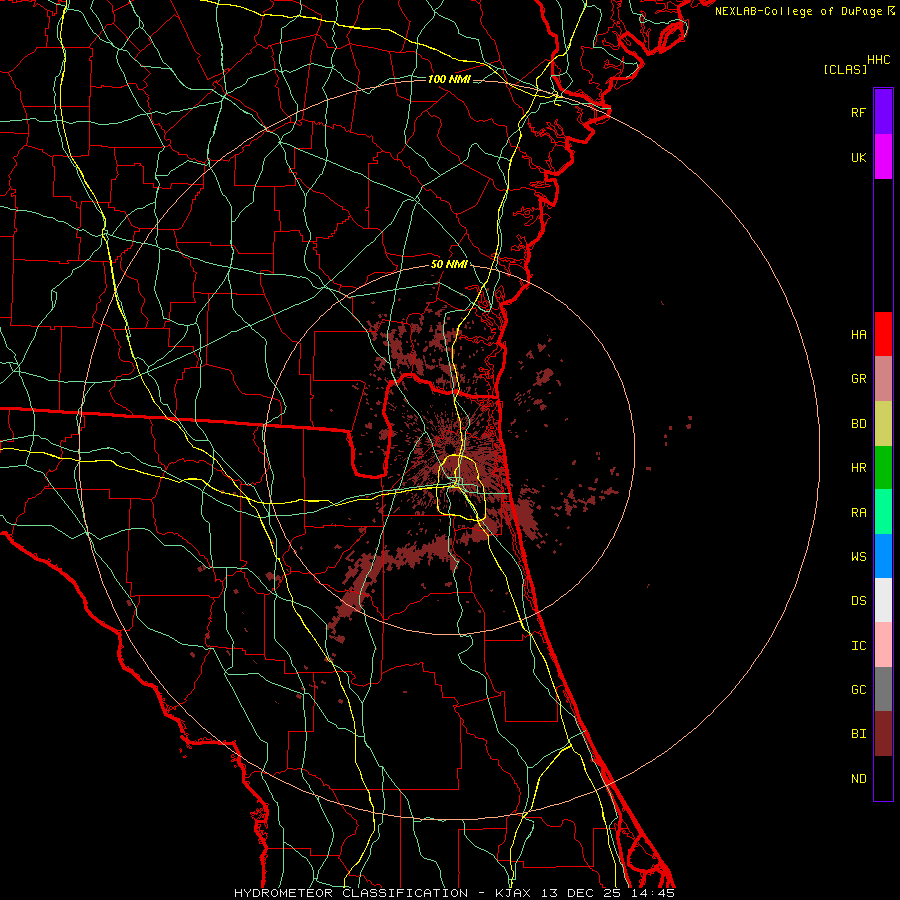Click the GR legend color swatch
900x900 pixels.
coord(883,379)
